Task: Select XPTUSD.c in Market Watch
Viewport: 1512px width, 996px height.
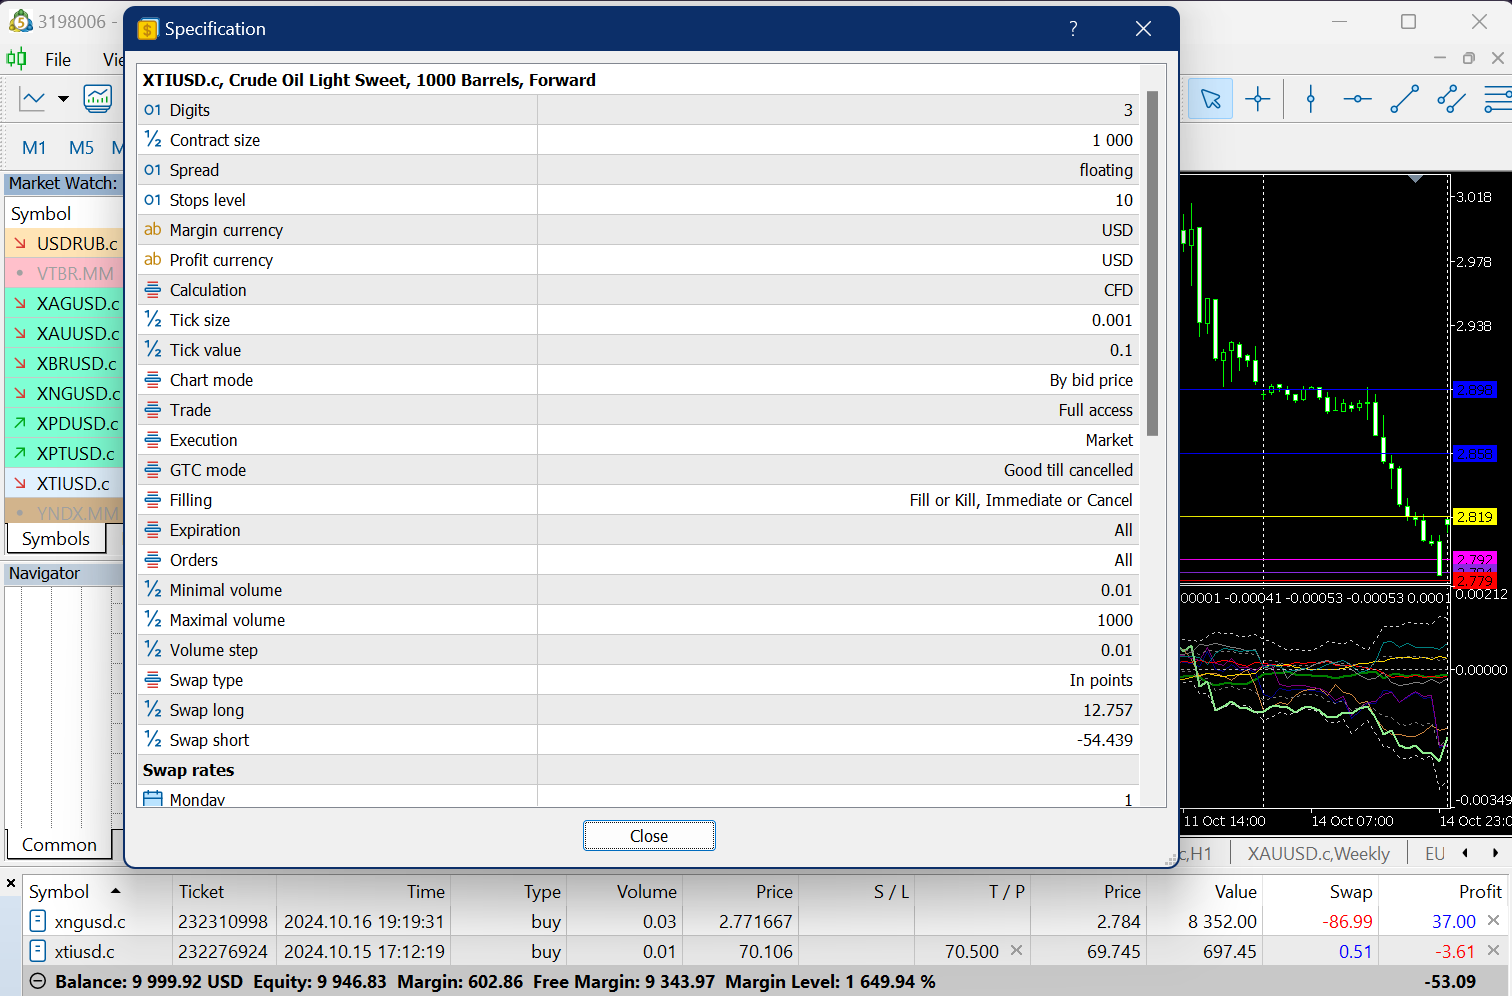Action: tap(64, 453)
